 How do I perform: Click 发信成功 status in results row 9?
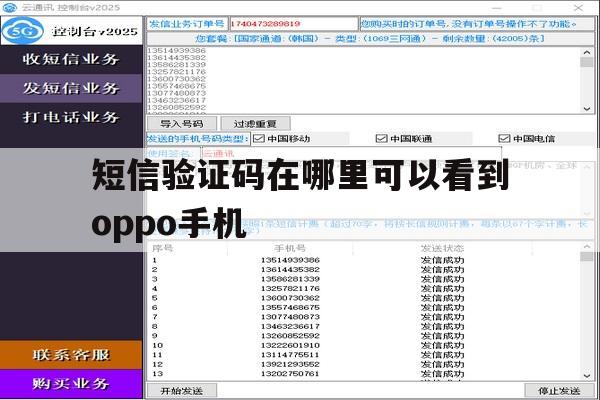pyautogui.click(x=442, y=336)
